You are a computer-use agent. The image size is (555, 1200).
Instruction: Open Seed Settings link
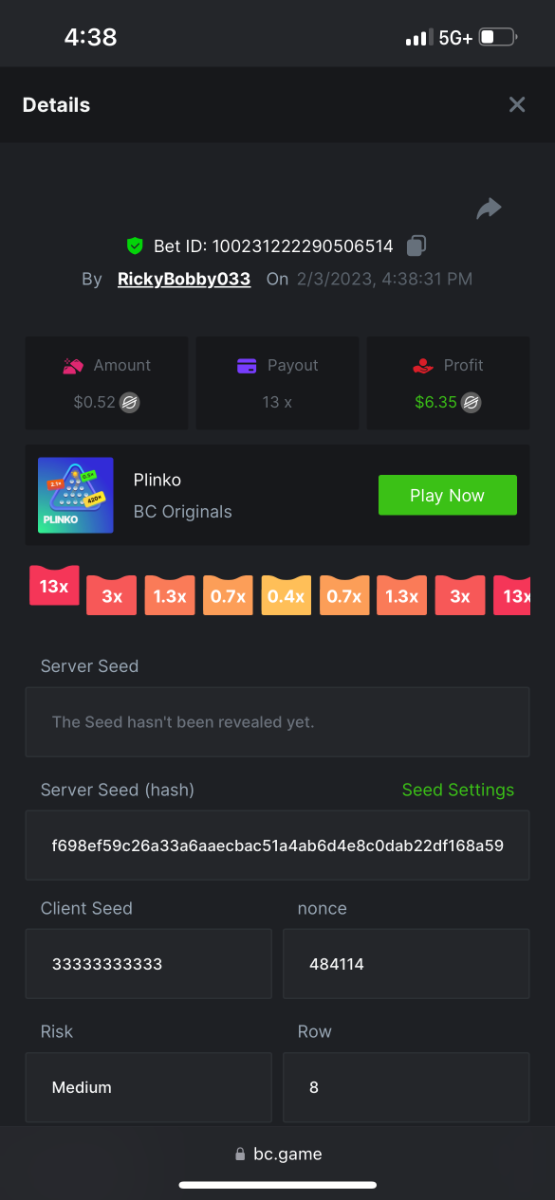(x=458, y=790)
